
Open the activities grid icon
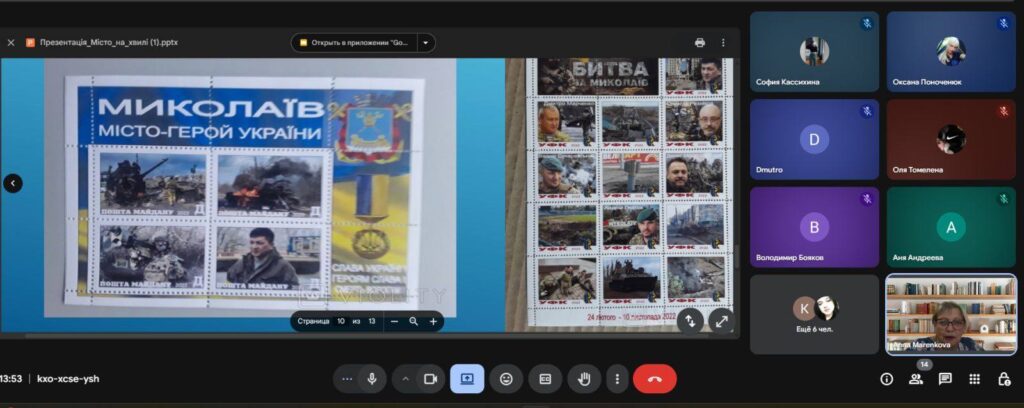974,379
